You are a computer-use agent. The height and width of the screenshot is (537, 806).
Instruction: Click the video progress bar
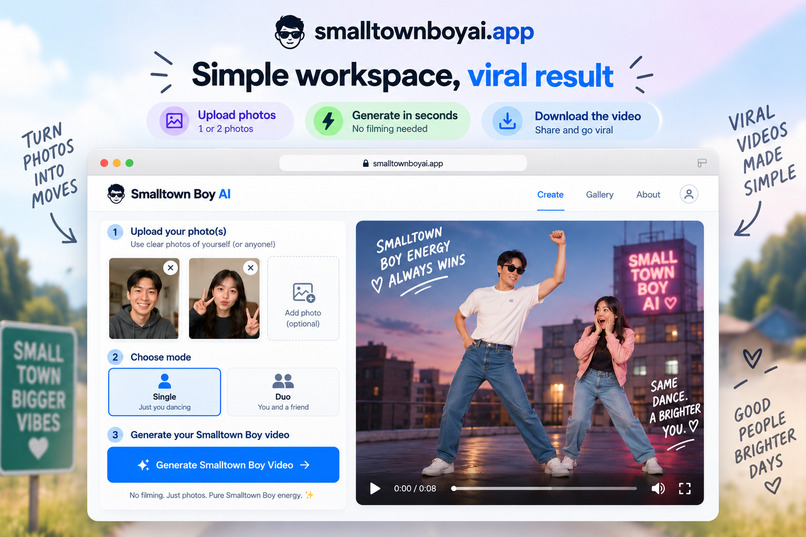544,488
